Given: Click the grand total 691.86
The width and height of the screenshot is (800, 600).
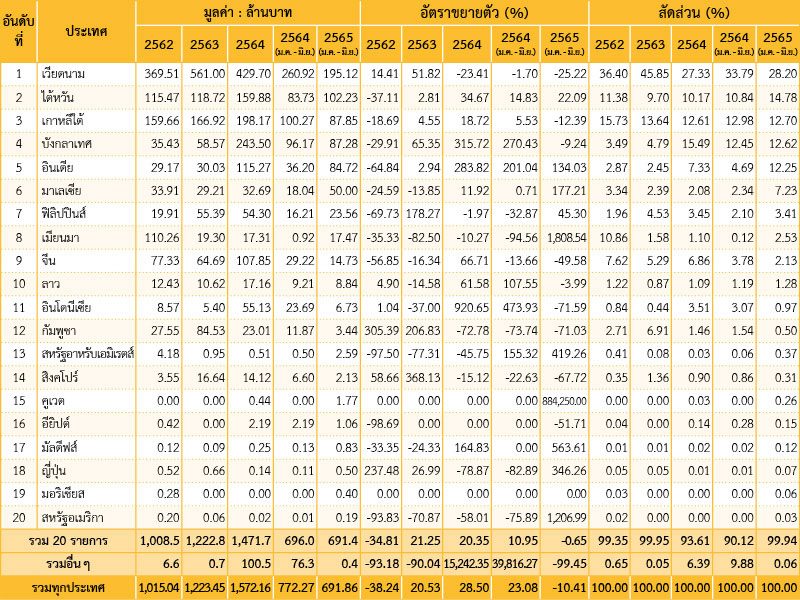Looking at the screenshot, I should [x=340, y=588].
